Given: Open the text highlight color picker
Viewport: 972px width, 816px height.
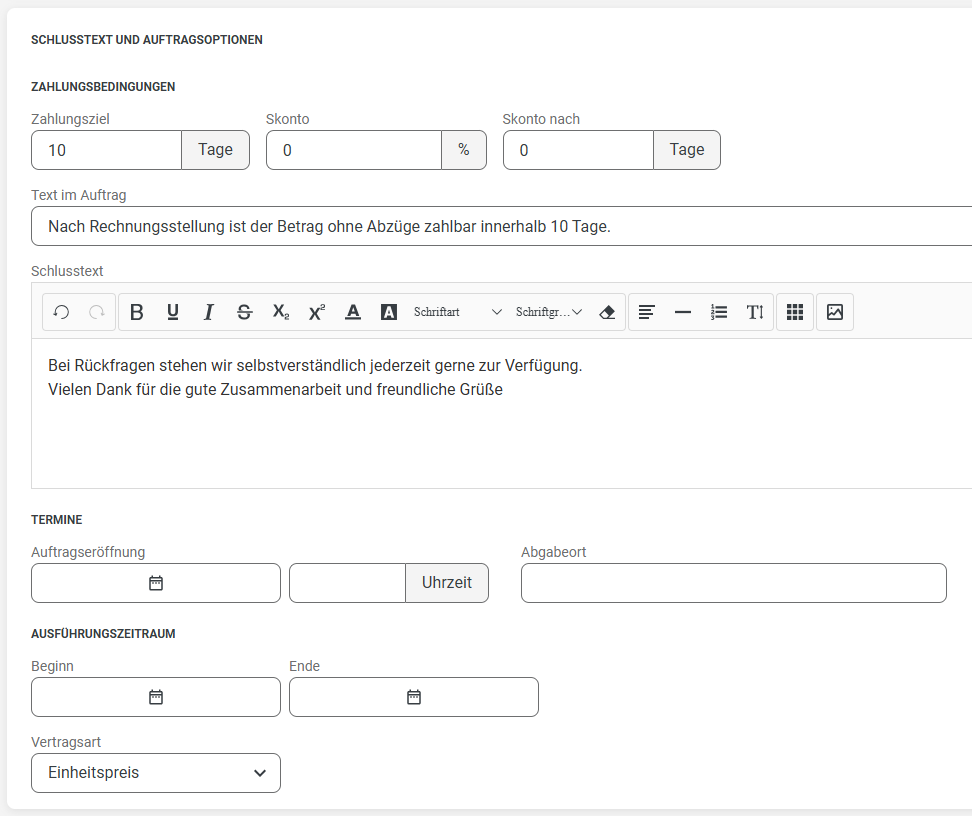Looking at the screenshot, I should [389, 312].
